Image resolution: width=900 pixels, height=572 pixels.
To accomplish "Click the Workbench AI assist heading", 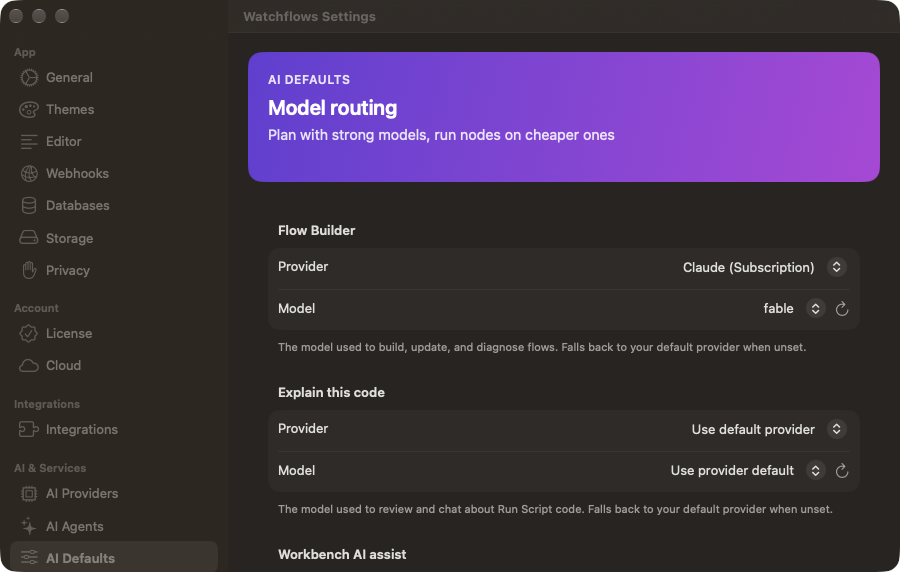I will (x=342, y=554).
